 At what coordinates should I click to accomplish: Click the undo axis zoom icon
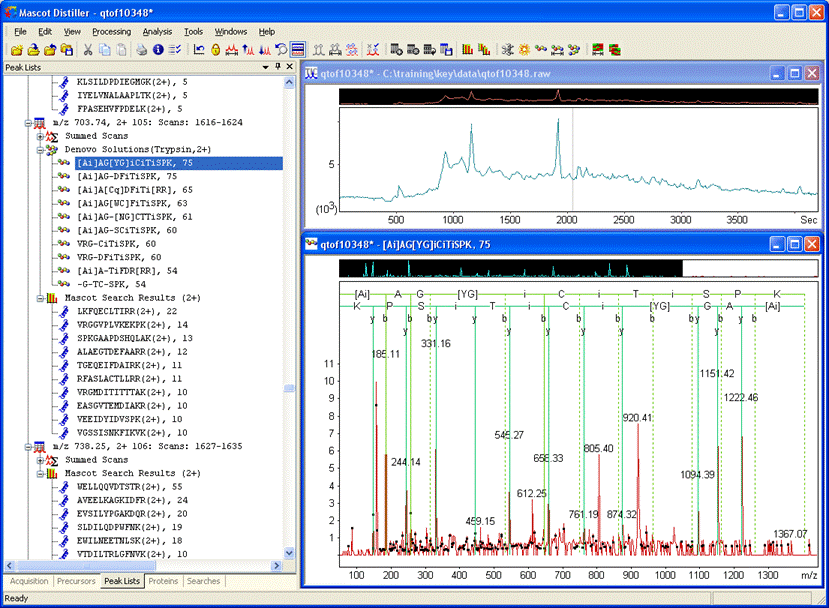point(199,50)
